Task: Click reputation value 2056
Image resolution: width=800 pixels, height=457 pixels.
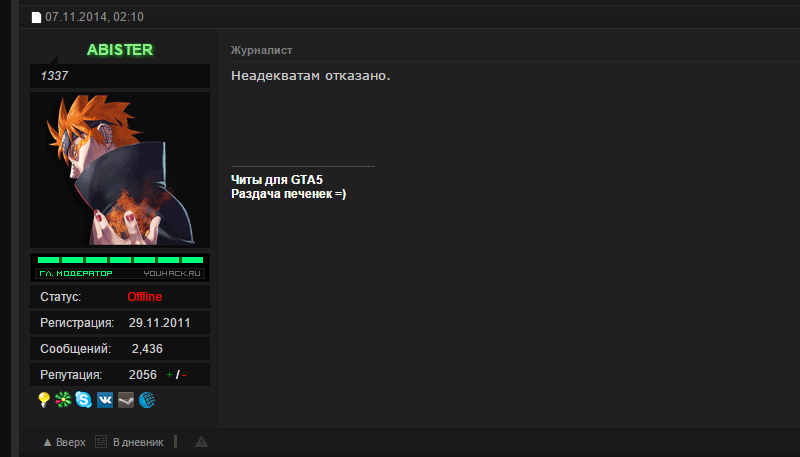Action: coord(142,375)
